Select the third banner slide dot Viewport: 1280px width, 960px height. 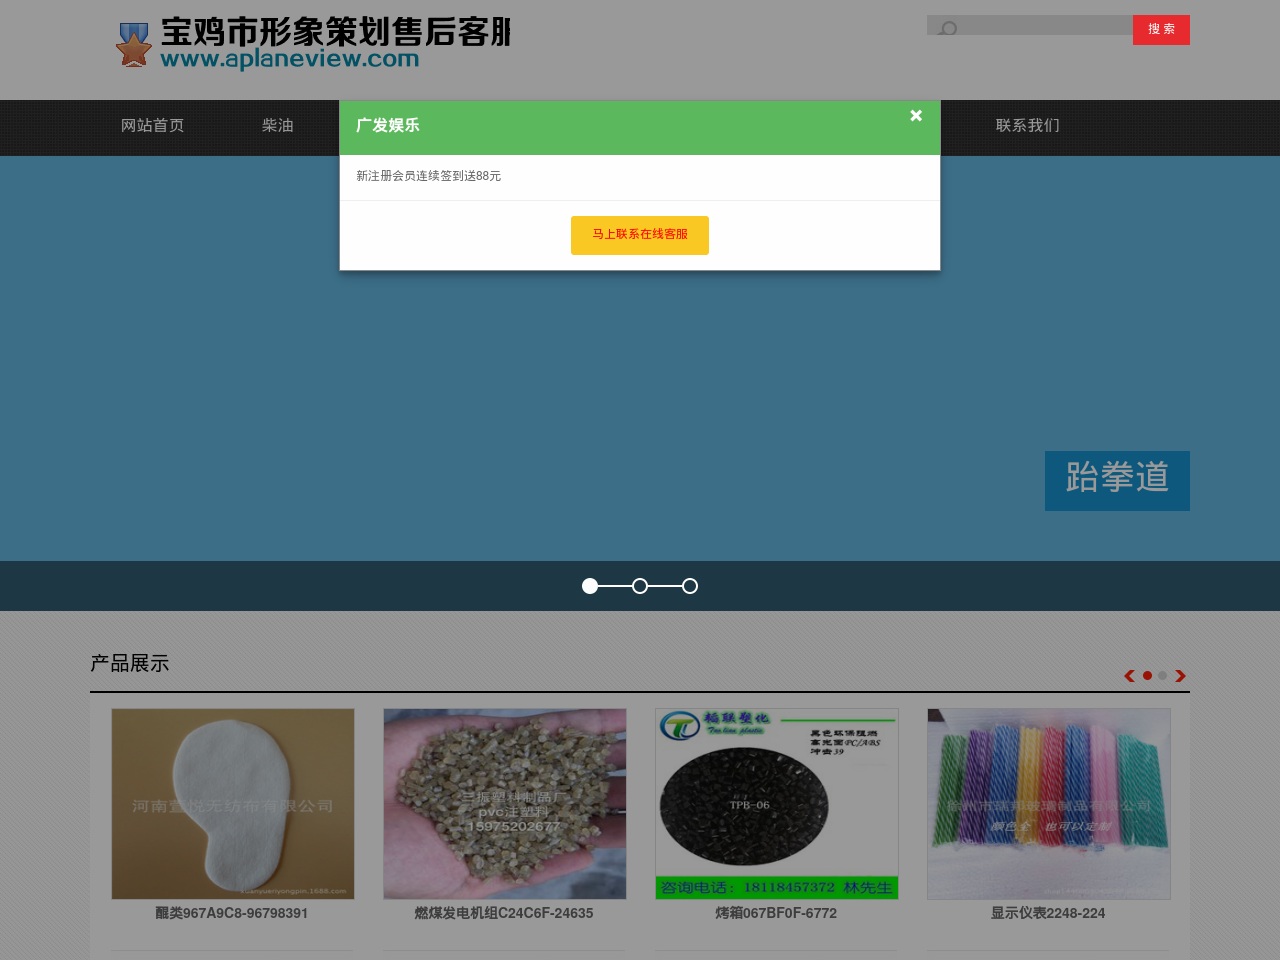pos(690,586)
